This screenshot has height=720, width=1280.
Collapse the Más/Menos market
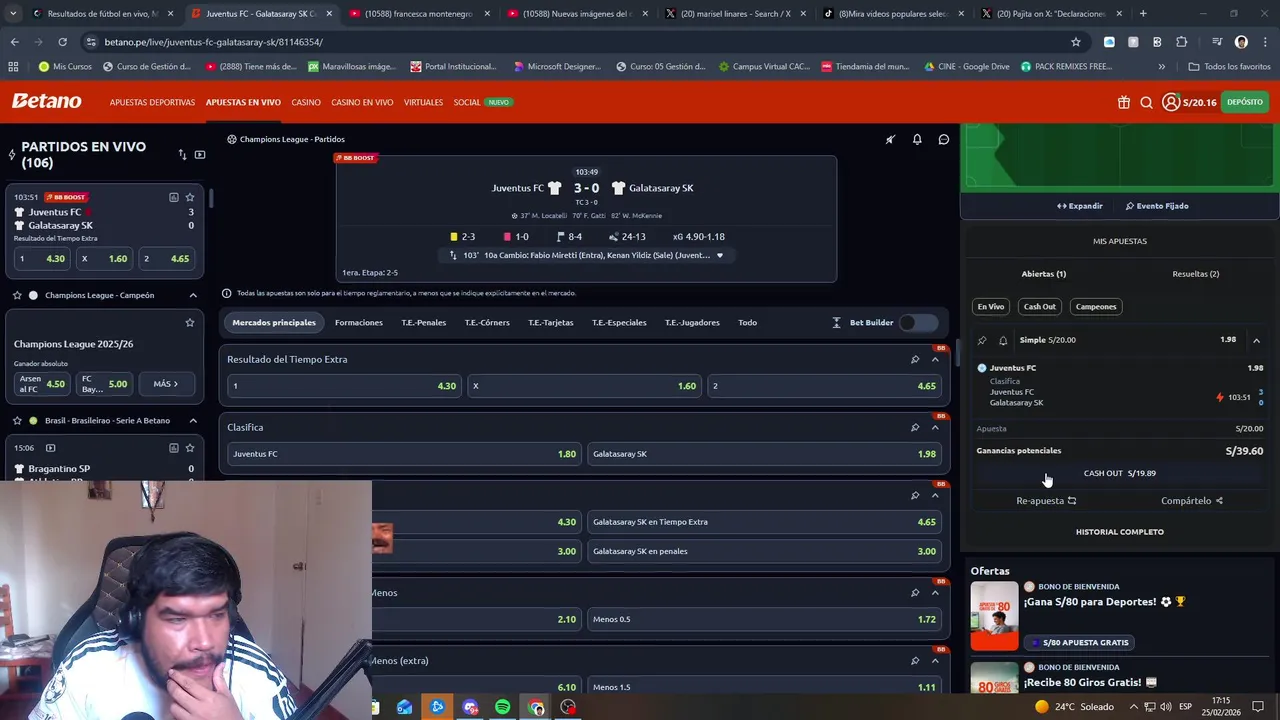click(x=936, y=592)
